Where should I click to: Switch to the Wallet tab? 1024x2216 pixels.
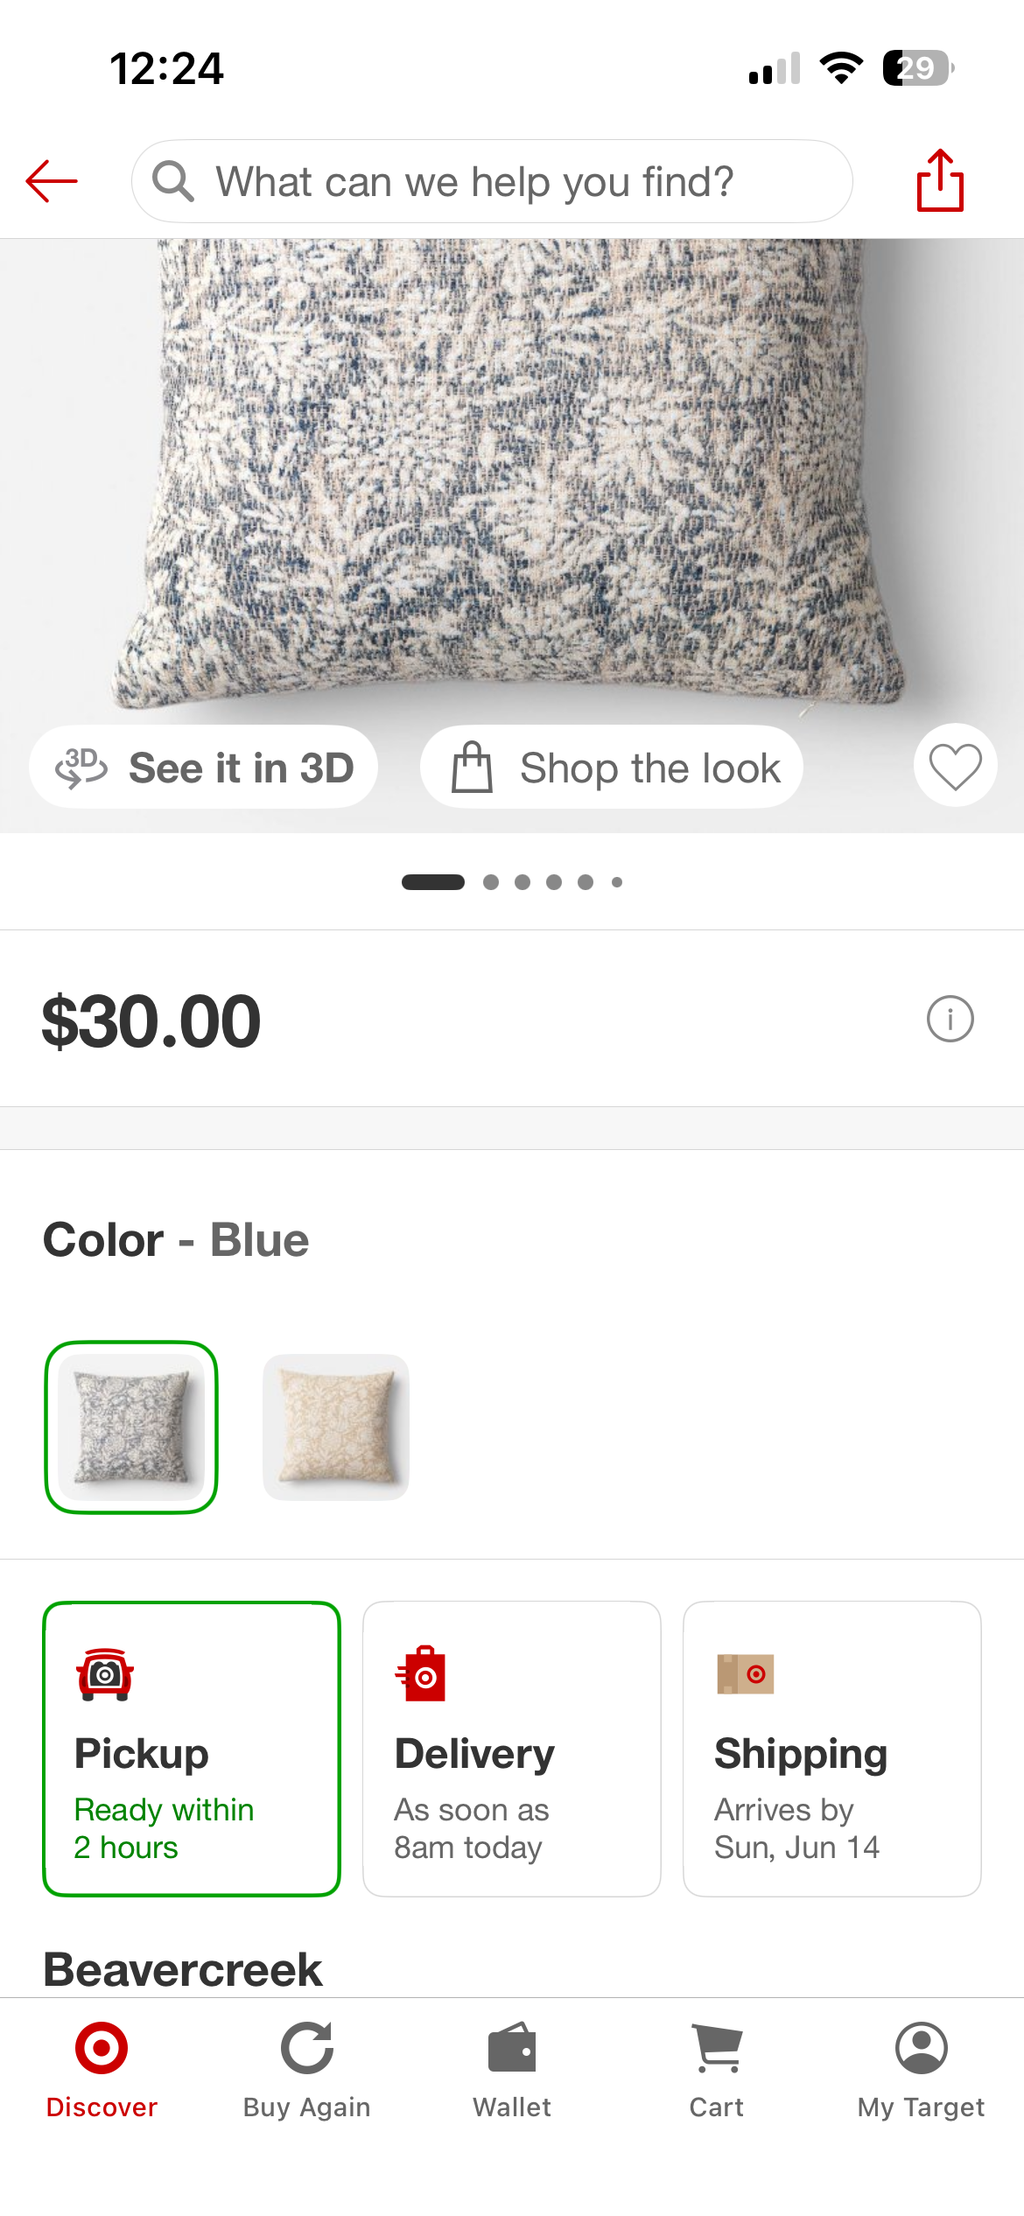pos(512,2069)
